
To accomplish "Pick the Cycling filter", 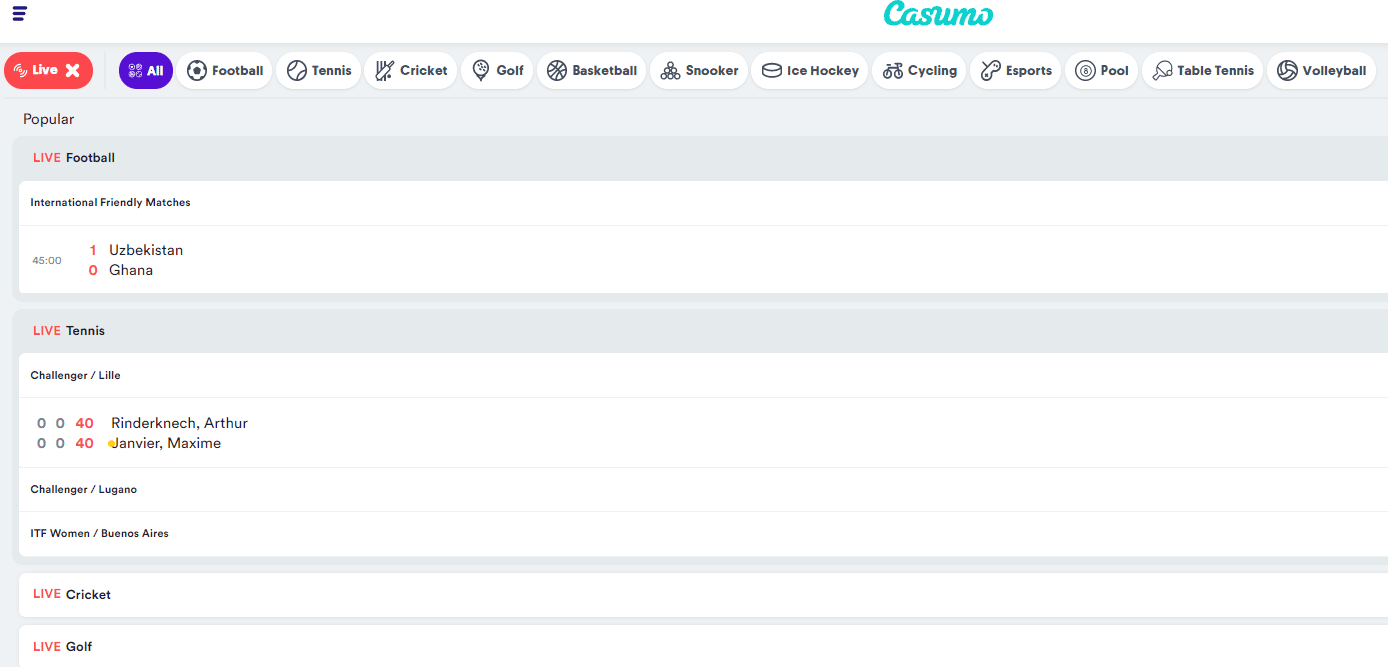I will pos(920,70).
